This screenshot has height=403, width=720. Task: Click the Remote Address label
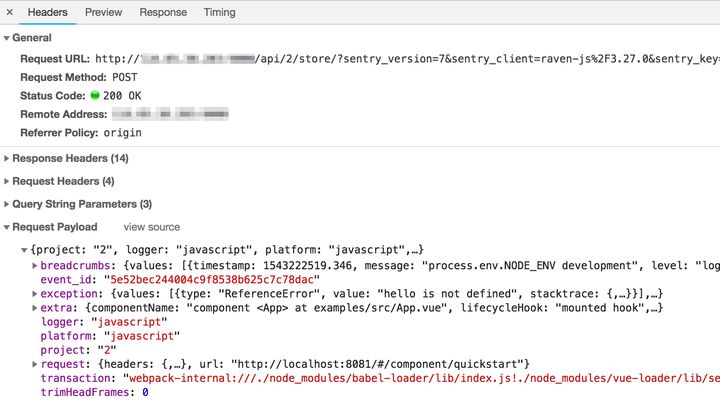[64, 114]
